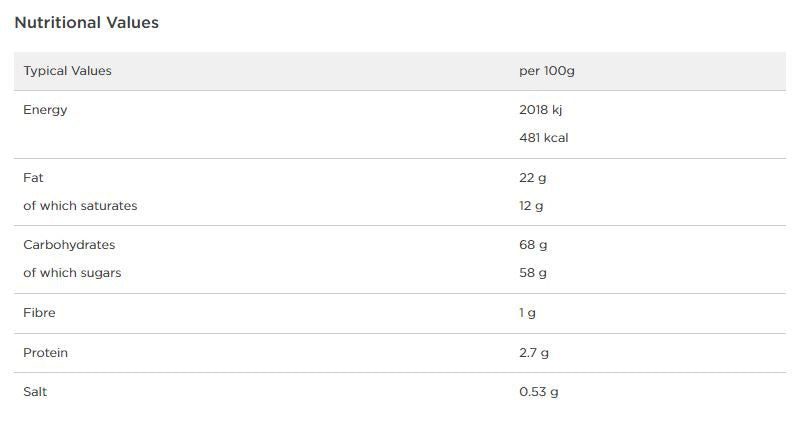Click the Salt row label

click(35, 392)
